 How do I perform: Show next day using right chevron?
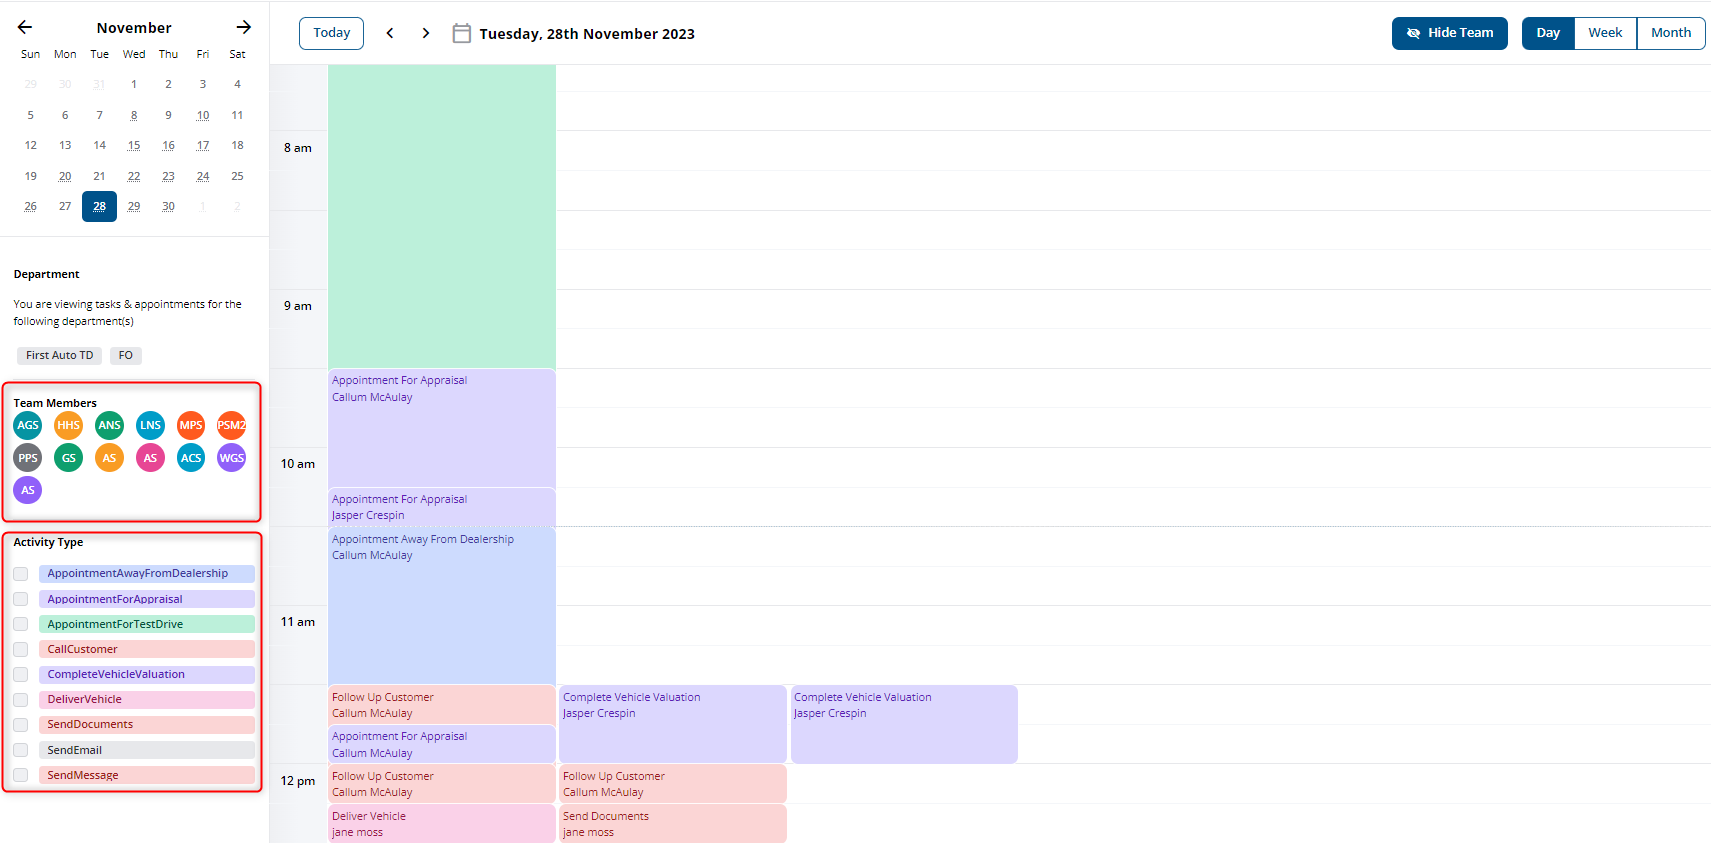(426, 33)
